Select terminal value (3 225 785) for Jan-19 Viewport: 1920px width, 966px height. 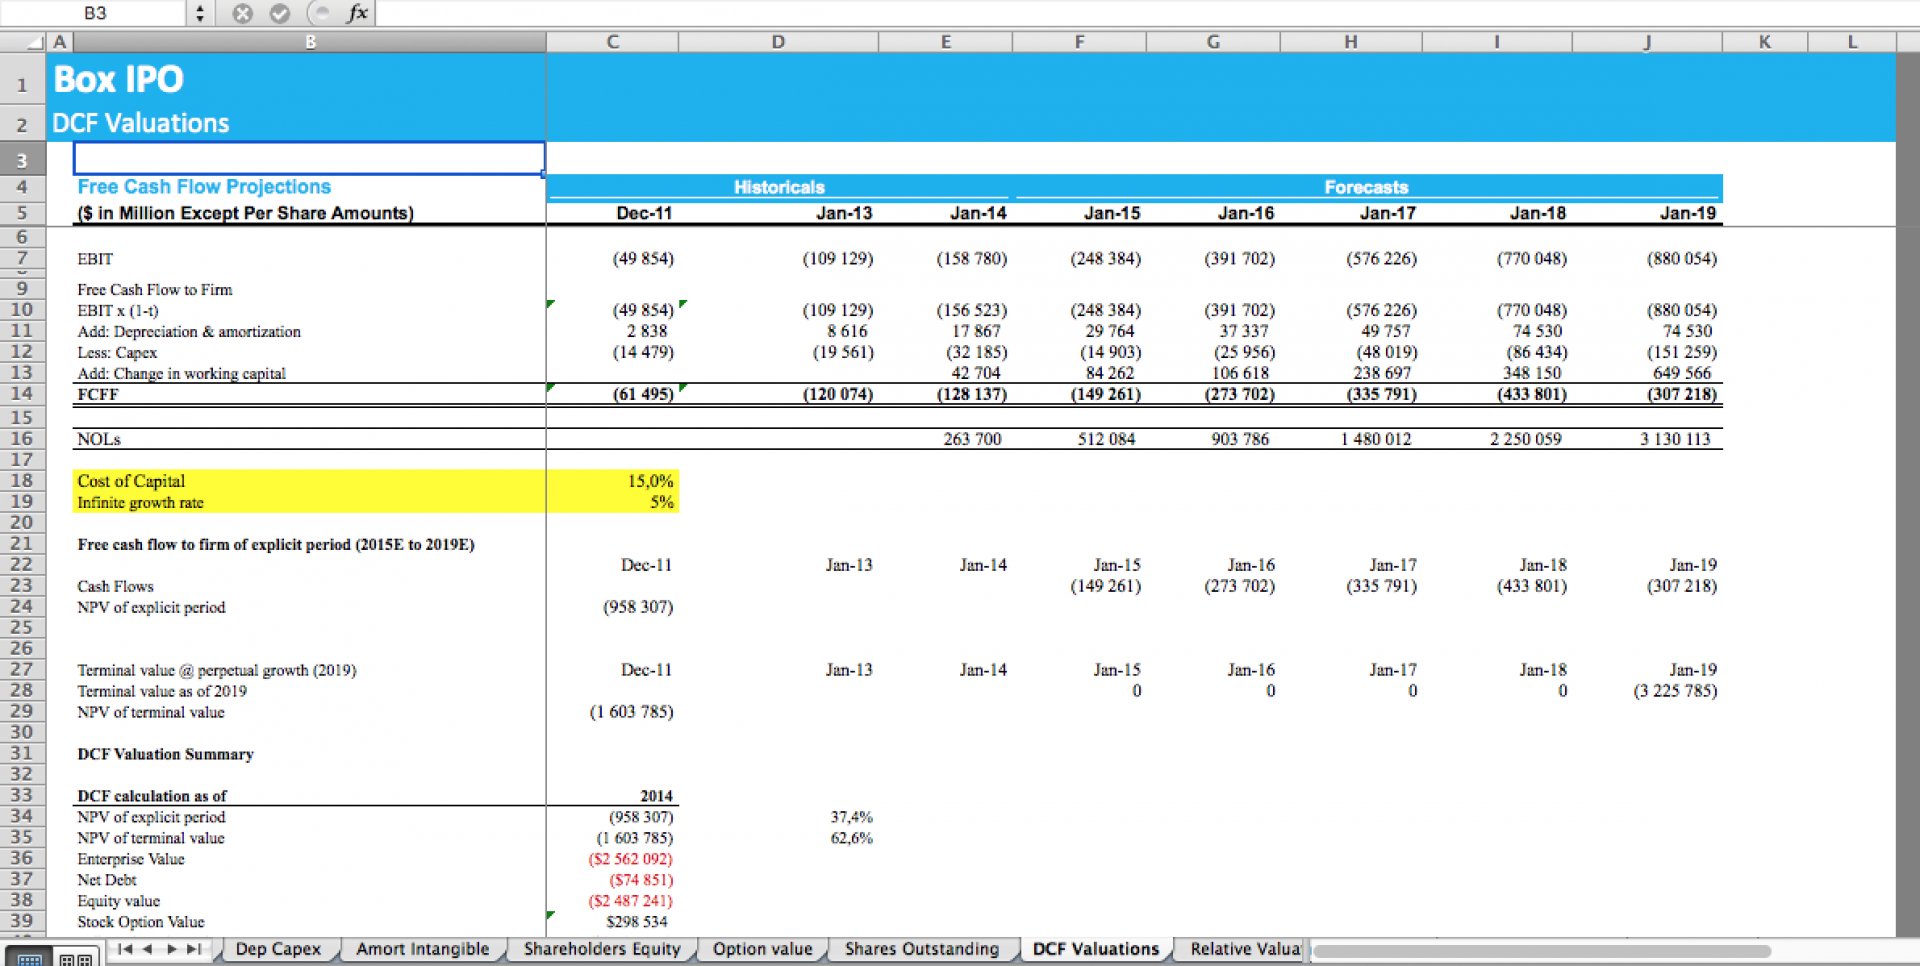pos(1675,691)
